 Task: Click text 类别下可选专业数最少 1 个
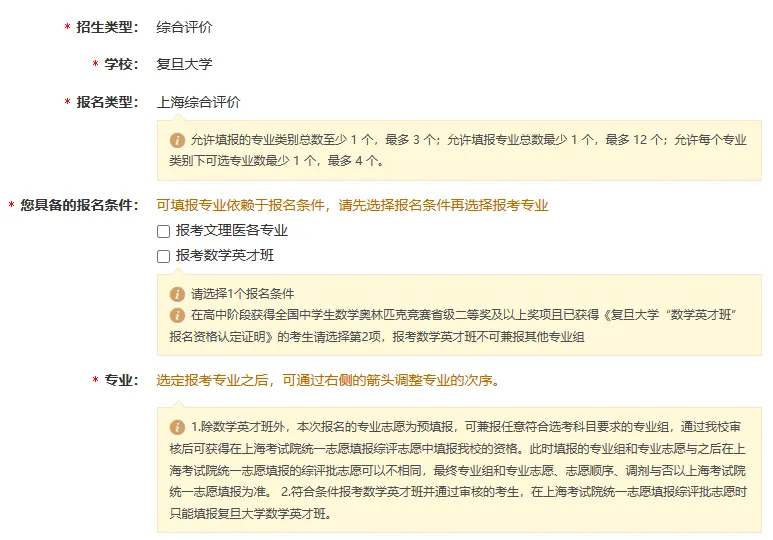point(276,161)
